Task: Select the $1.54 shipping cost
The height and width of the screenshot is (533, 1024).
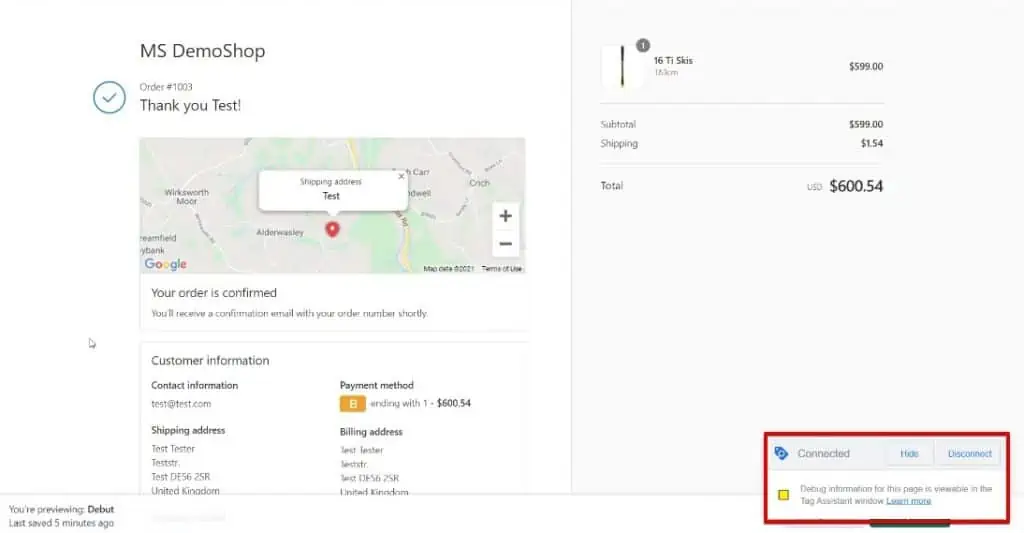Action: click(871, 143)
